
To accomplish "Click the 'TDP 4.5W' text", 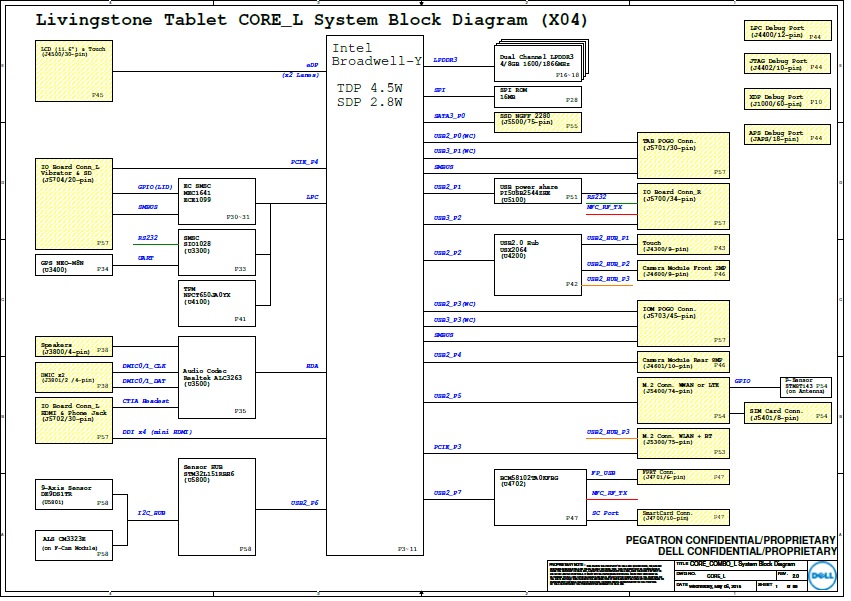I will click(x=370, y=88).
